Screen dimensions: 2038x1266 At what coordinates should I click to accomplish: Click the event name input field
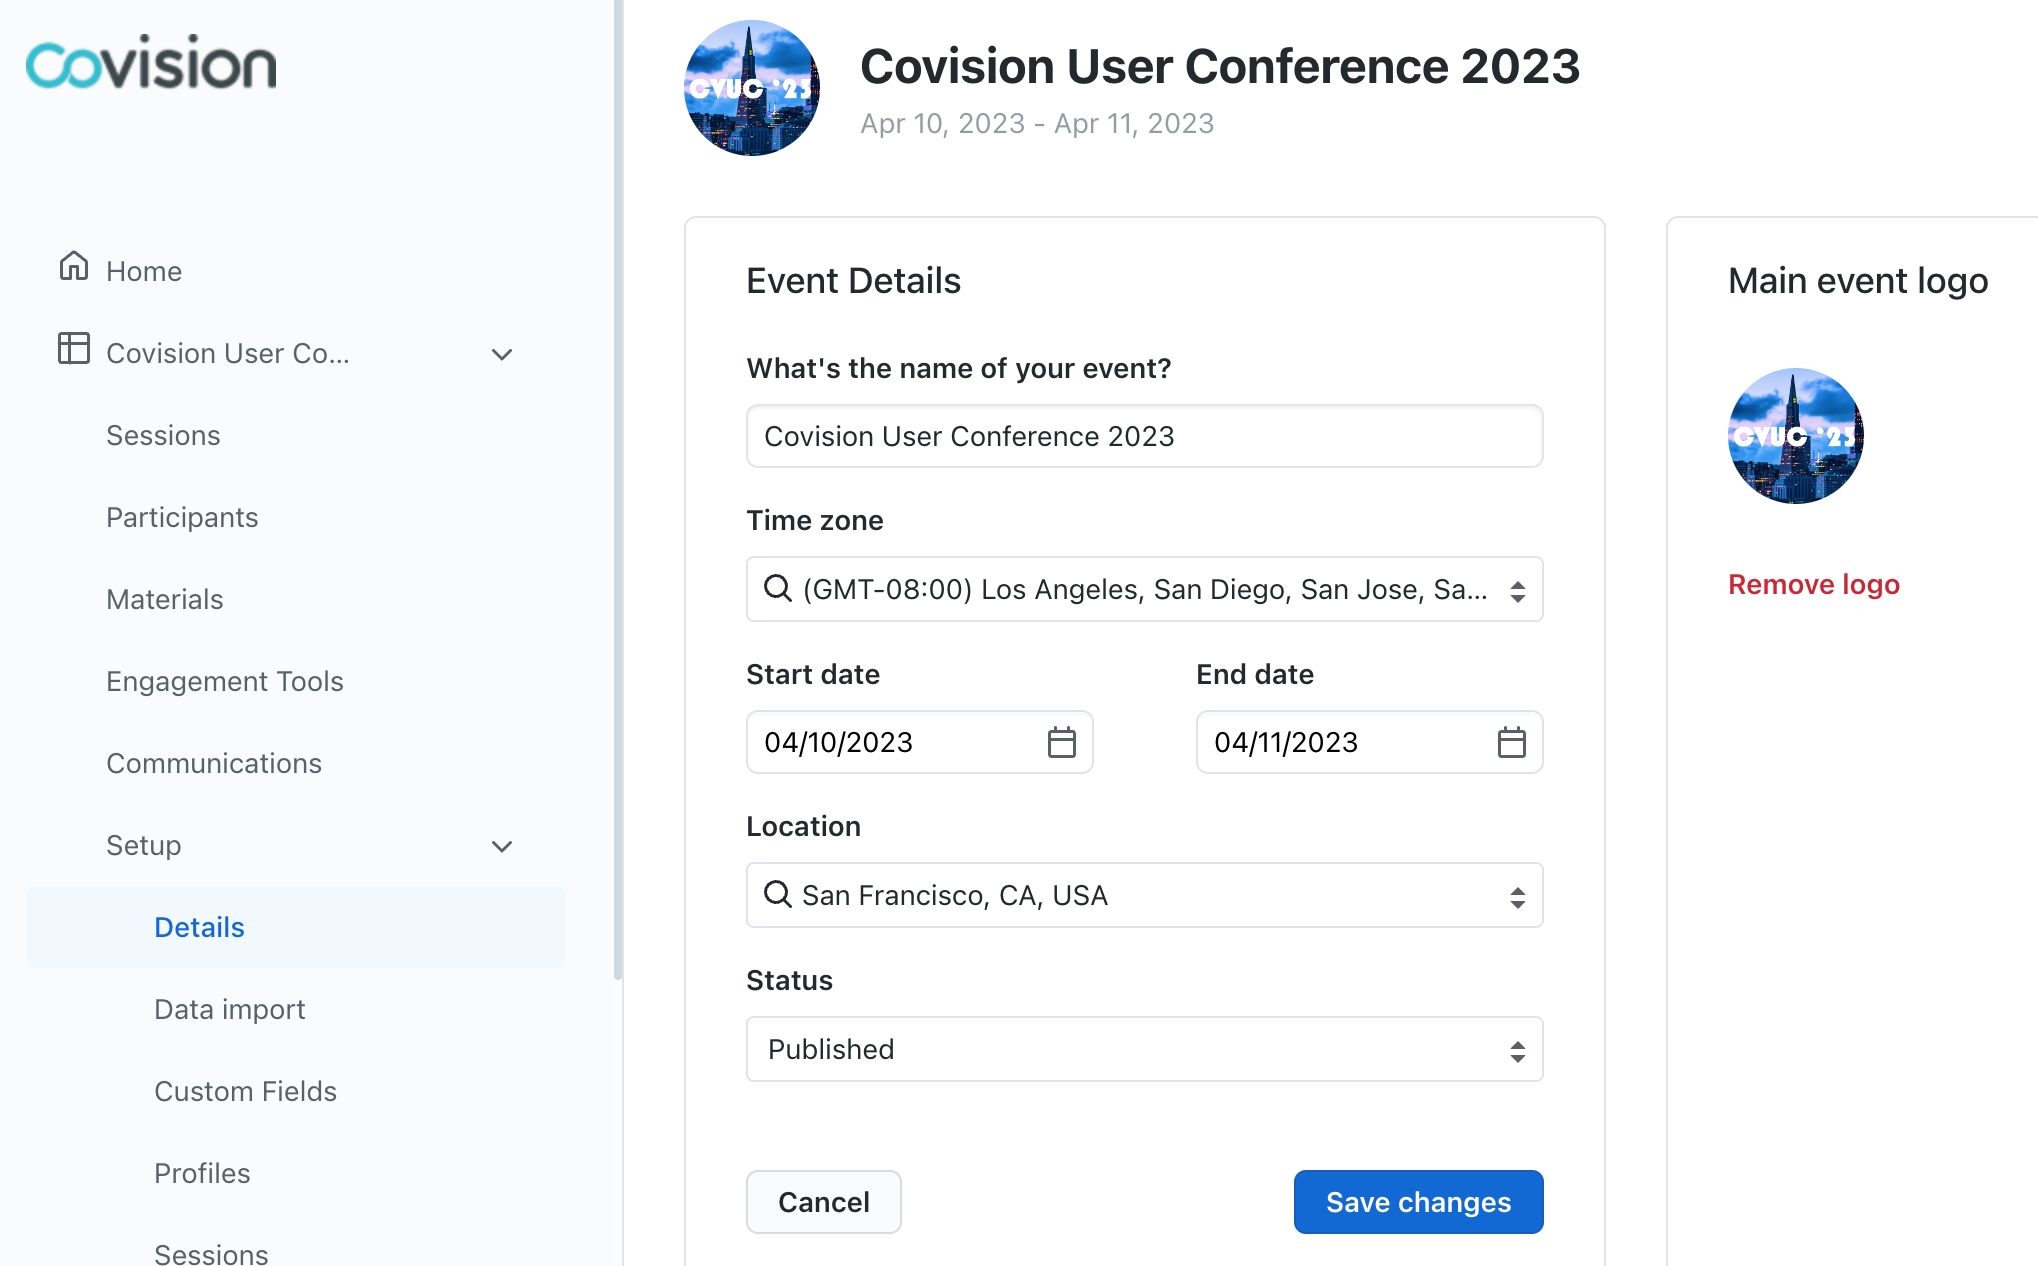coord(1144,436)
